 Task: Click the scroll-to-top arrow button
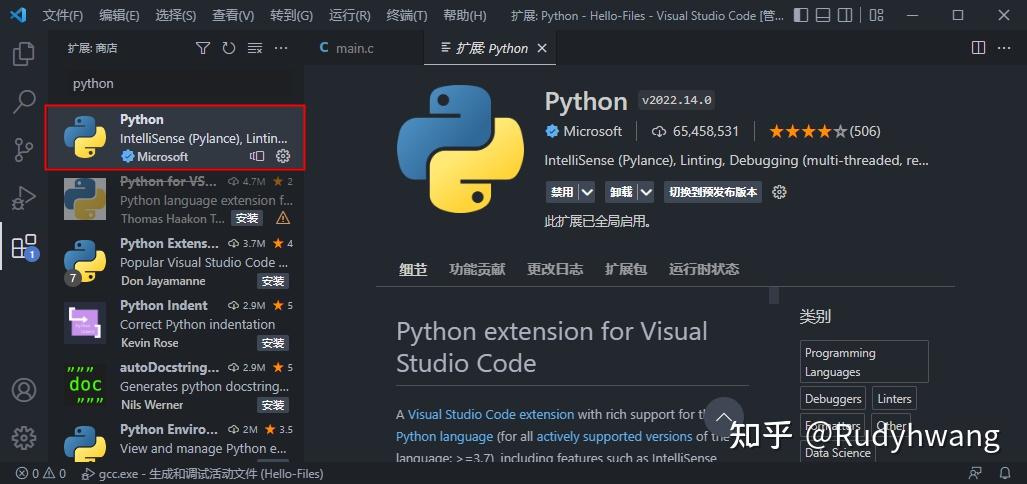724,417
